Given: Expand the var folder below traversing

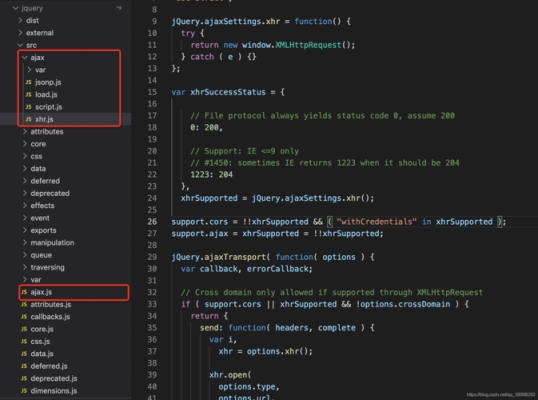Looking at the screenshot, I should pos(25,280).
